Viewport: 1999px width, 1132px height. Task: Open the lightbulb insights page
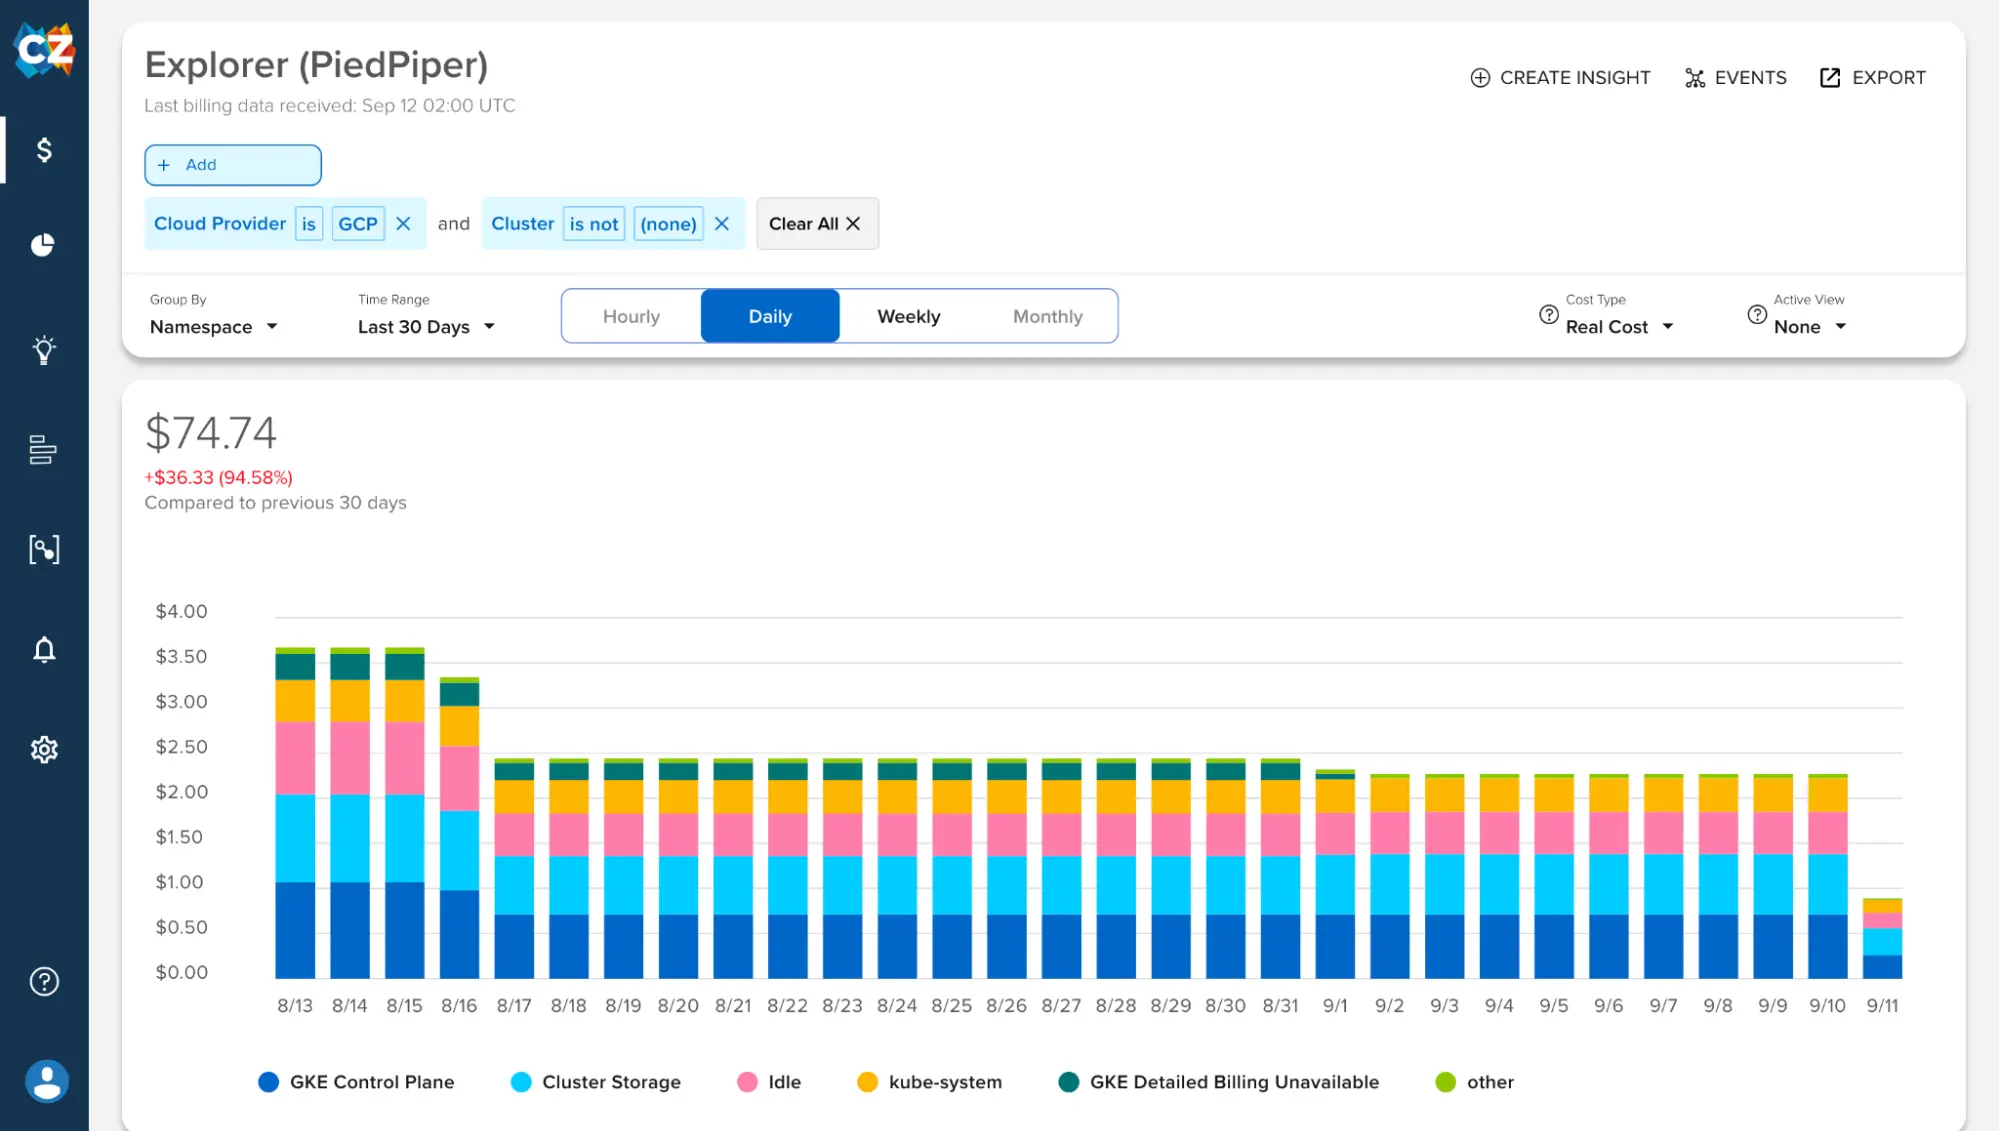coord(44,350)
